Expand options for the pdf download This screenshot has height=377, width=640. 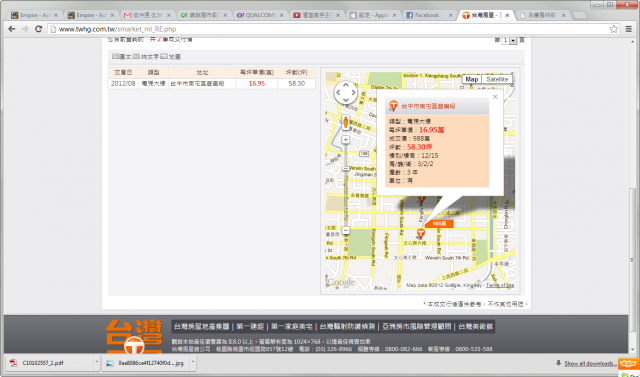[97, 362]
